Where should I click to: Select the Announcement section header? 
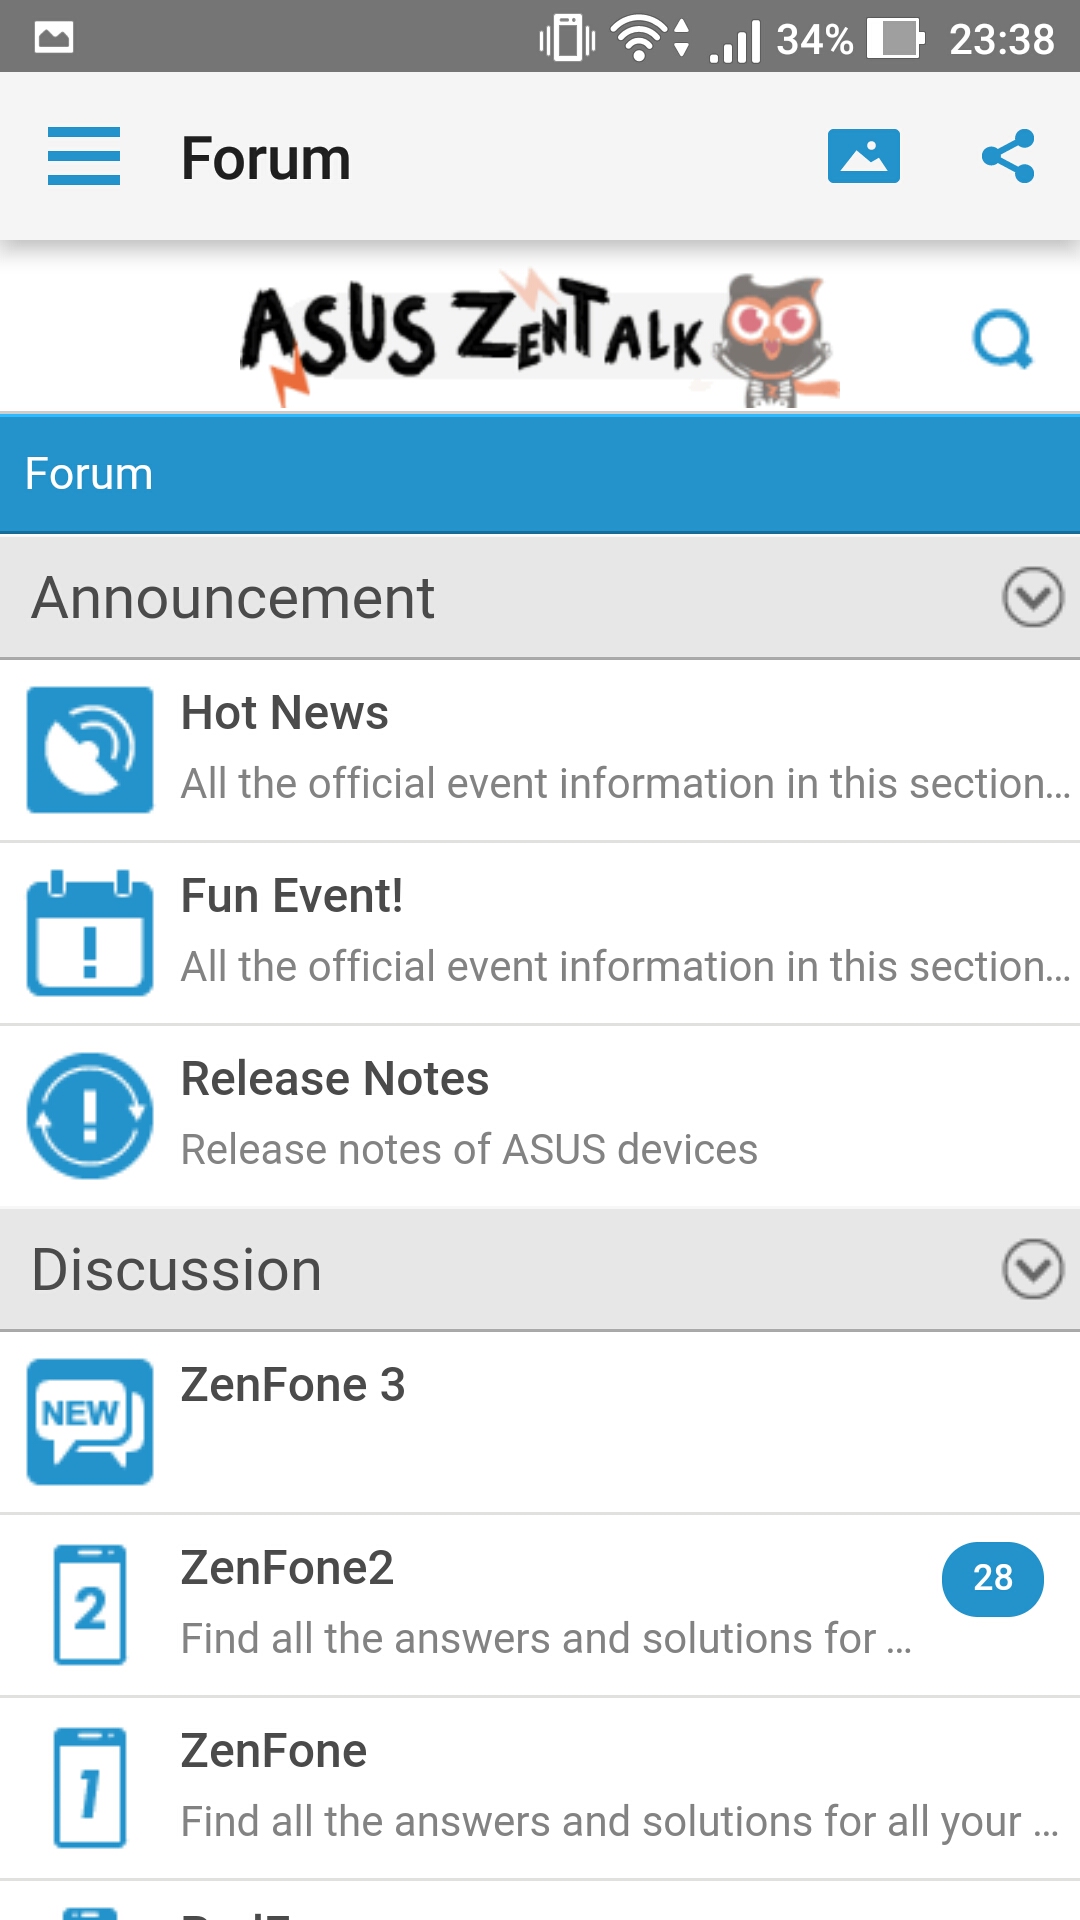coord(540,598)
